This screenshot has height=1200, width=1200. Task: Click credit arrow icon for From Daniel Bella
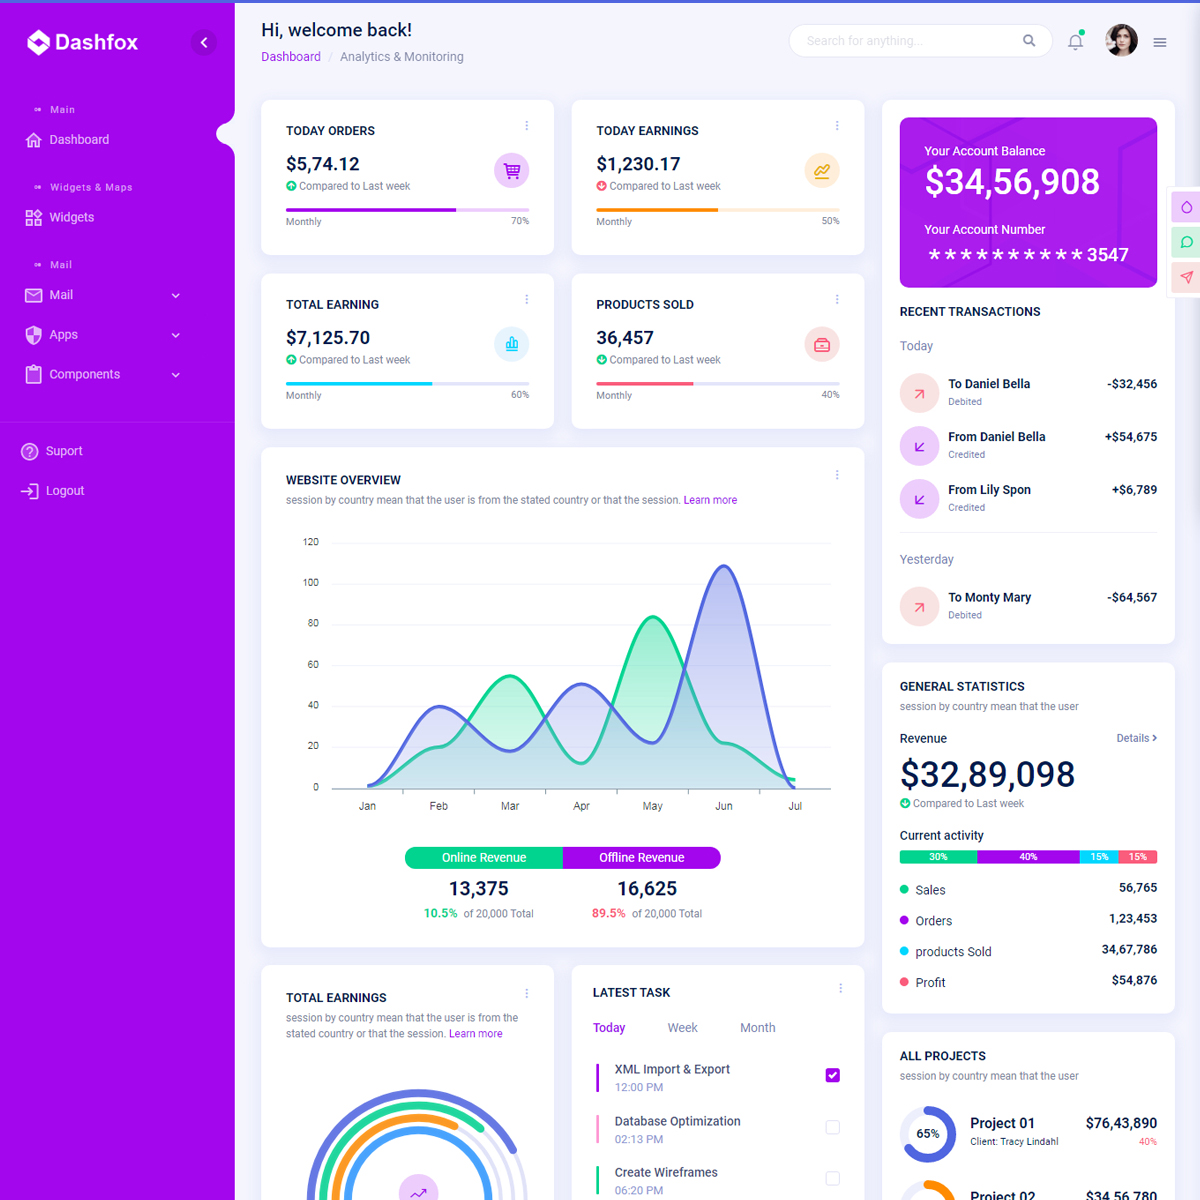click(919, 446)
